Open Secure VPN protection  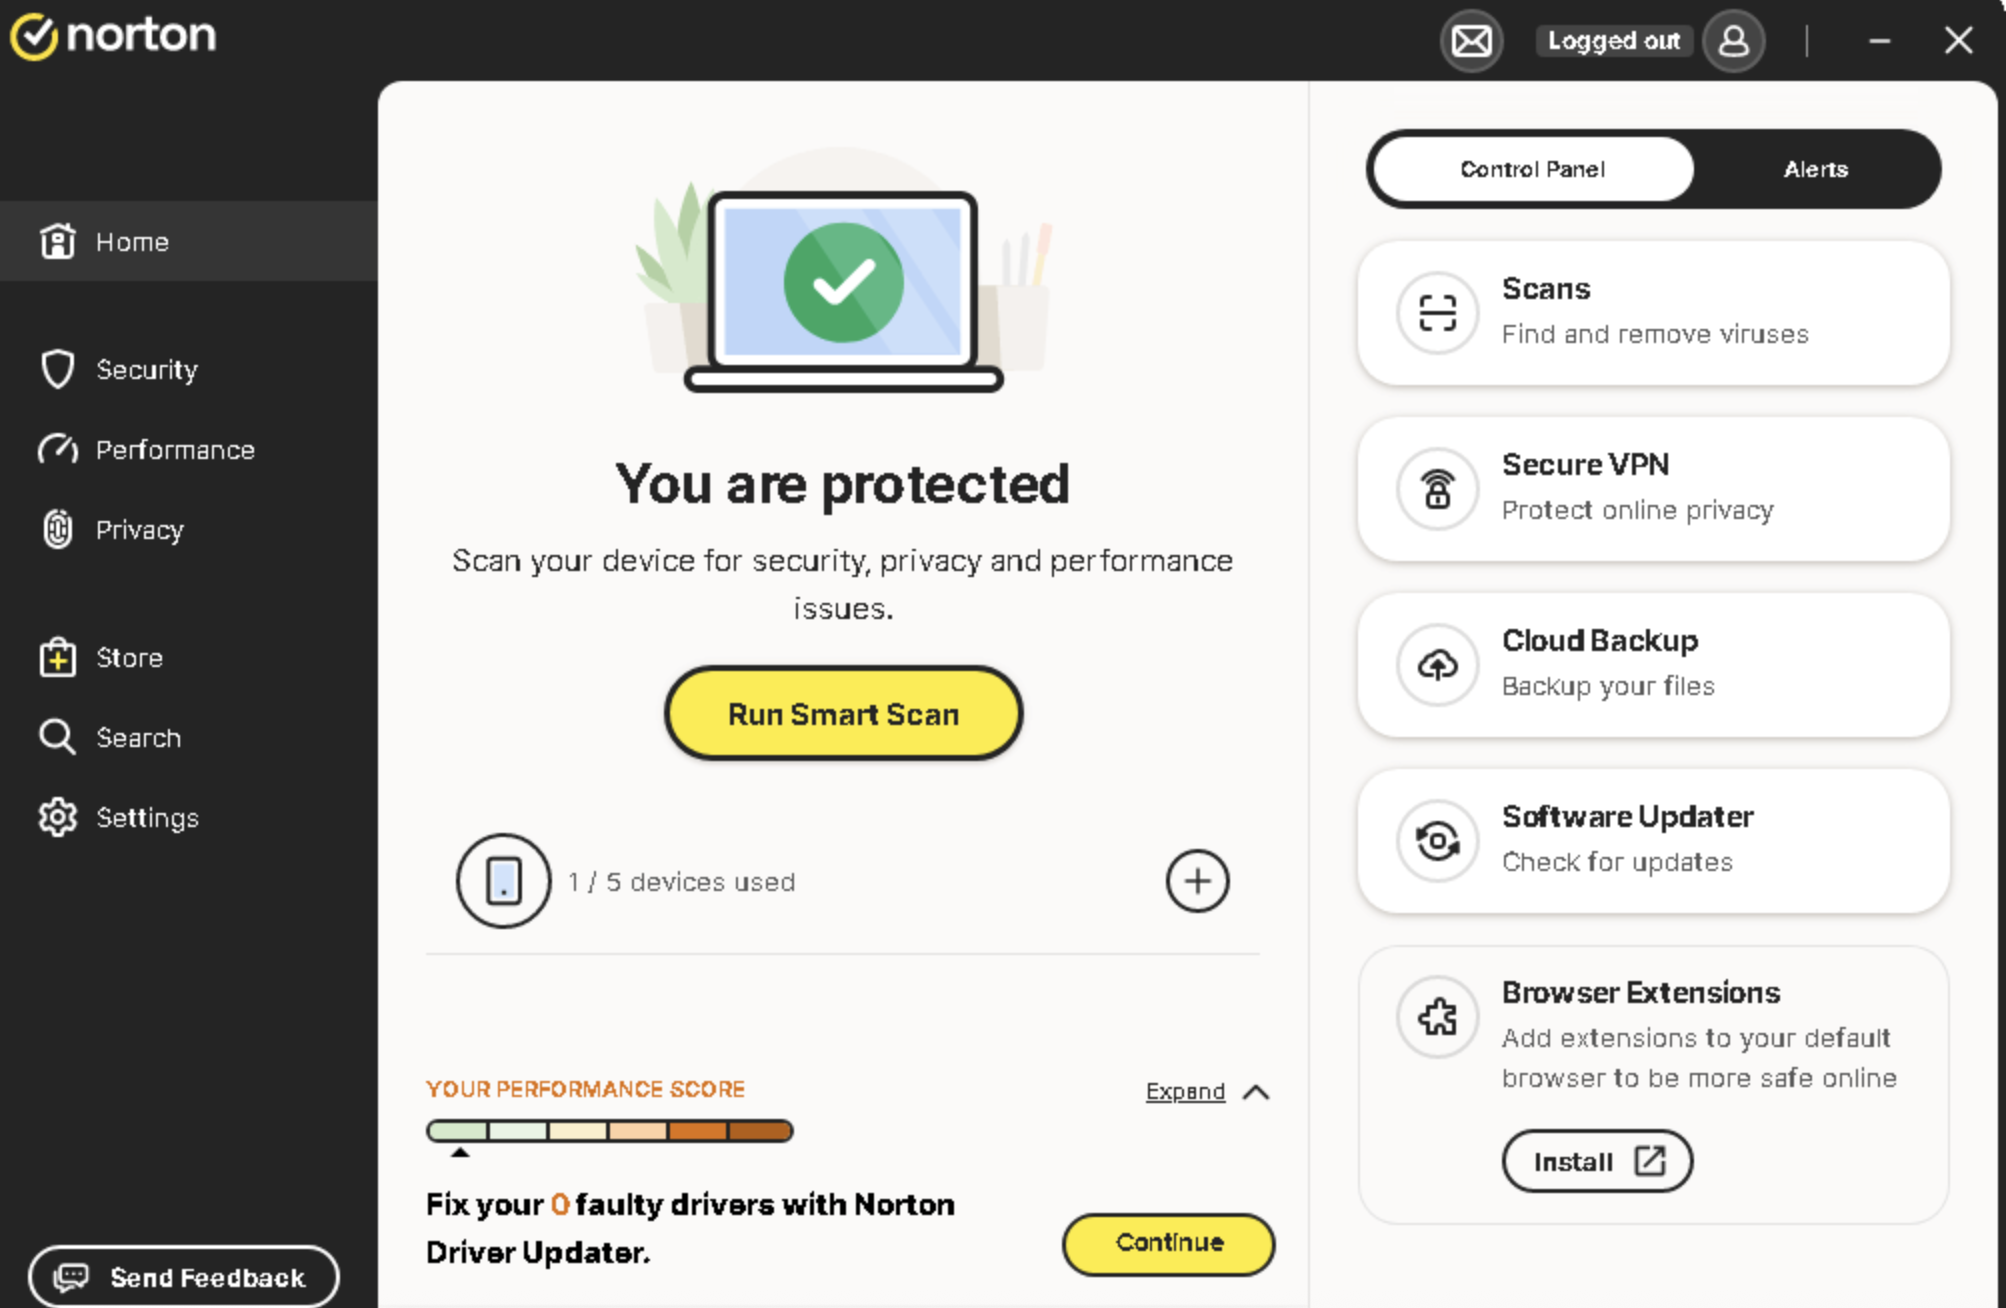click(1652, 488)
